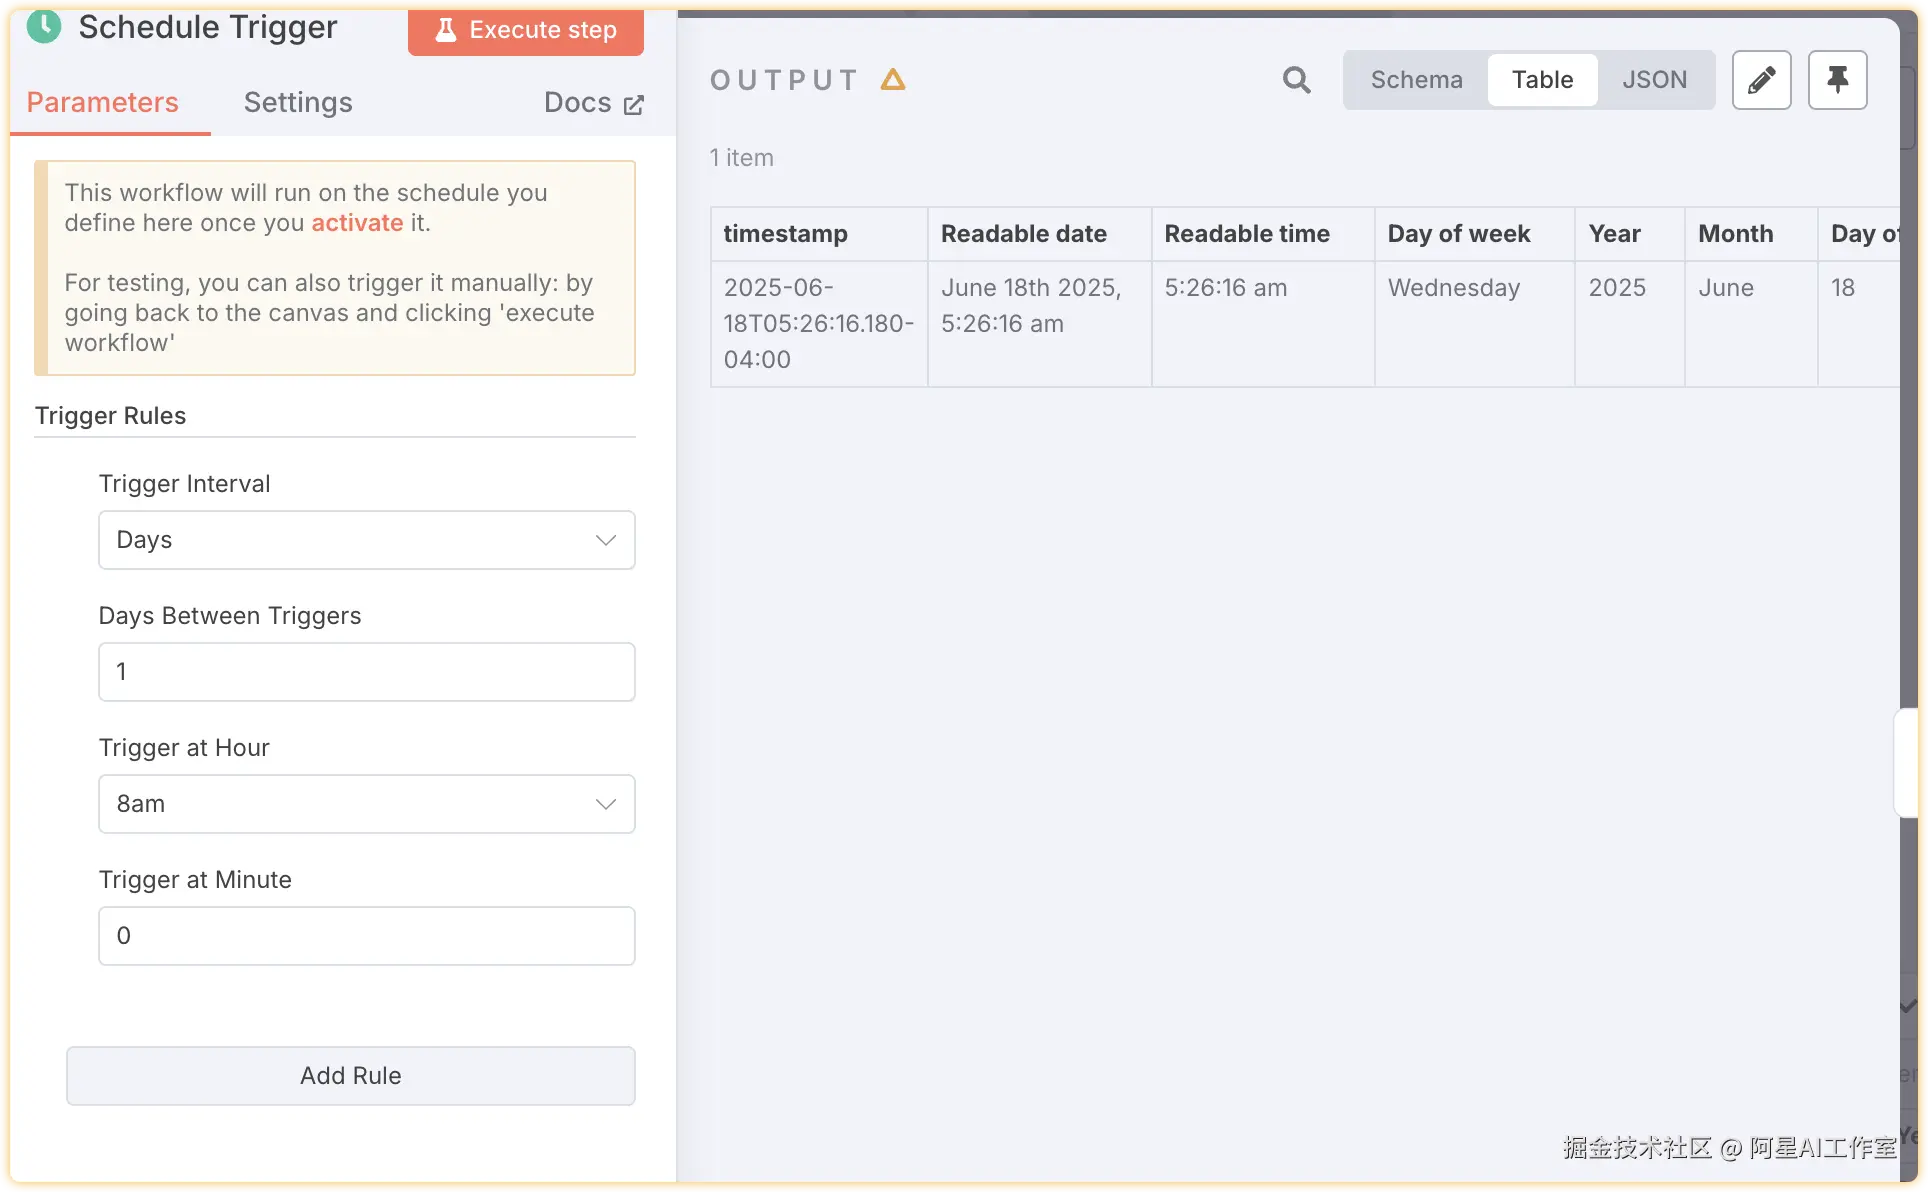
Task: Switch output view to Table
Action: point(1542,80)
